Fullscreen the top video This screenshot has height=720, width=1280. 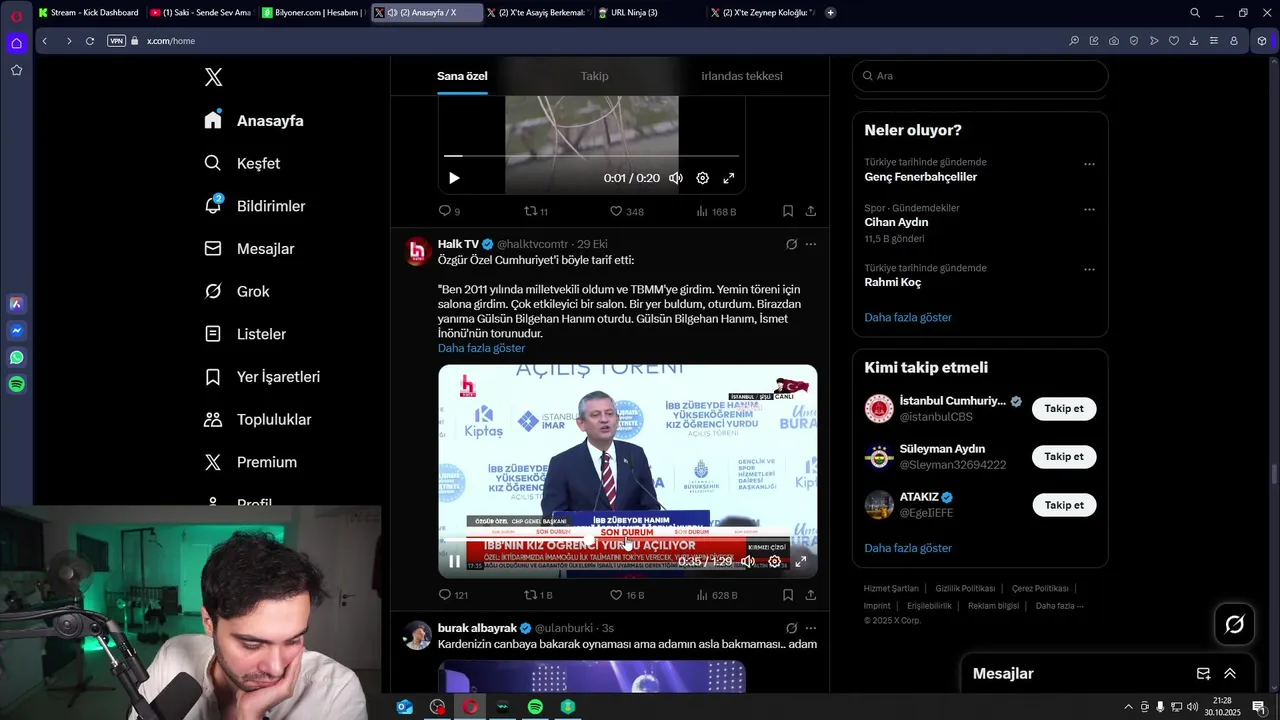[729, 178]
